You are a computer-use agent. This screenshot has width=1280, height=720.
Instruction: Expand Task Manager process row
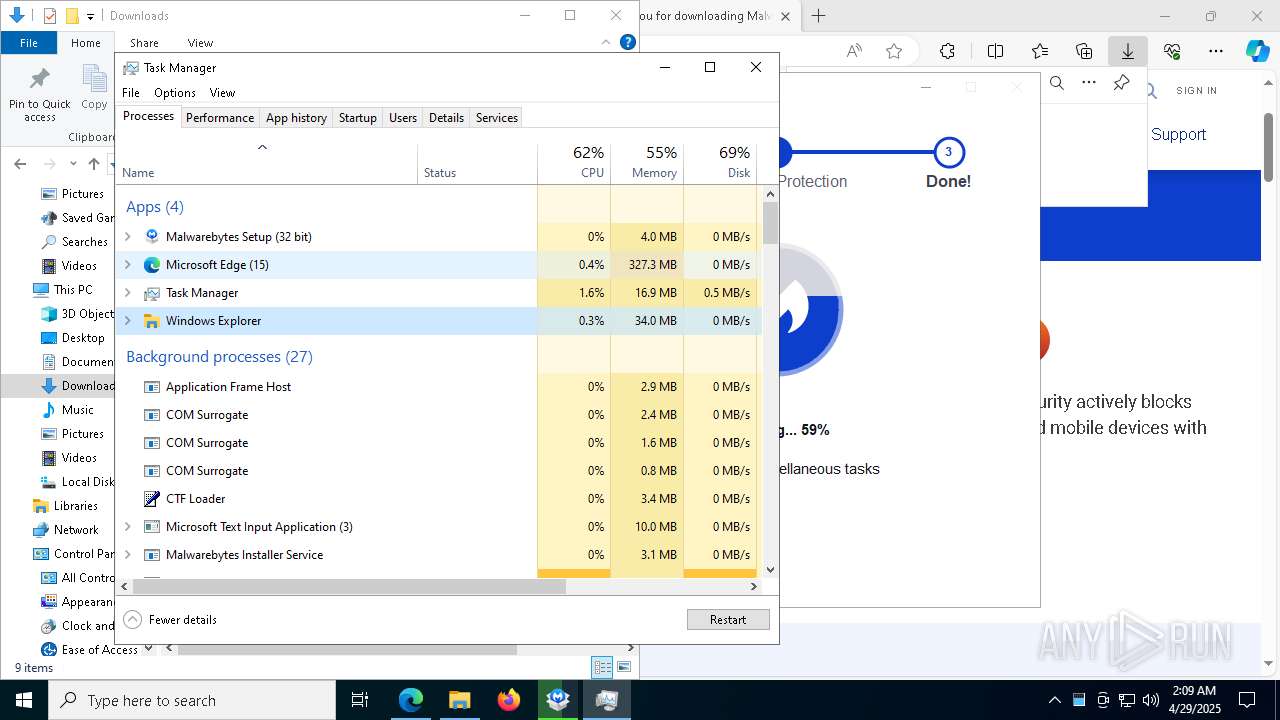(127, 293)
